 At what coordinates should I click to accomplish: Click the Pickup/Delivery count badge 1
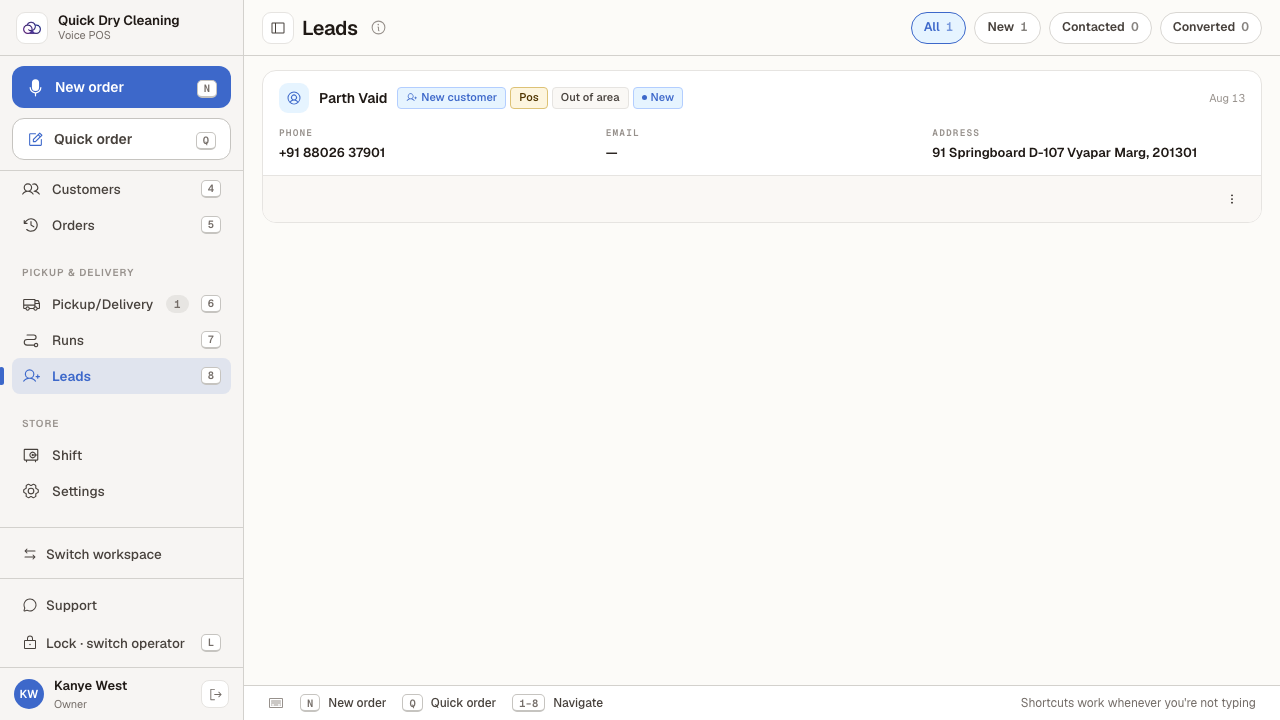[x=177, y=304]
